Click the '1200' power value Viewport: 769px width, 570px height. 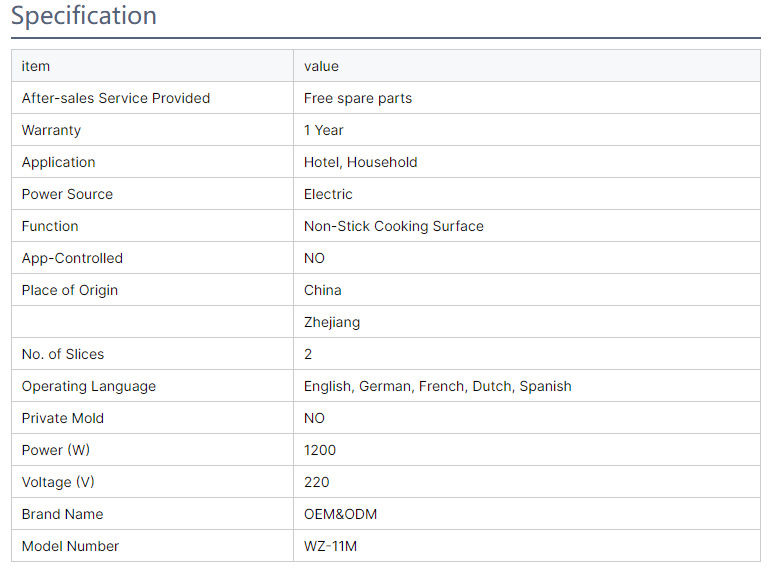tap(320, 450)
